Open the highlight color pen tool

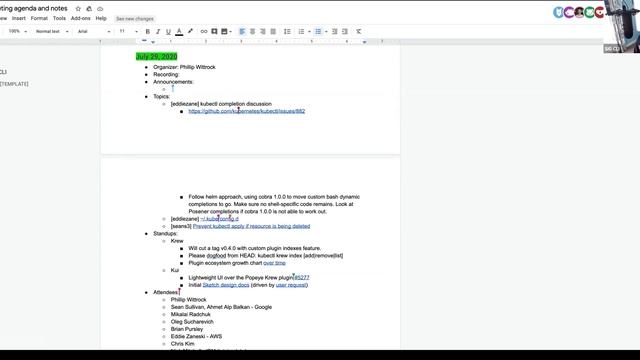tap(190, 31)
